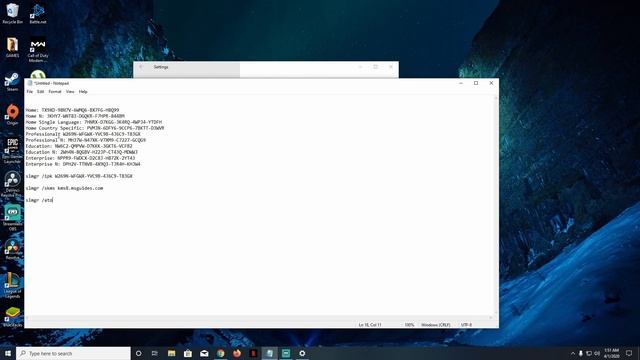640x360 pixels.
Task: Click the 'Home Single Language' key line
Action: tap(93, 122)
